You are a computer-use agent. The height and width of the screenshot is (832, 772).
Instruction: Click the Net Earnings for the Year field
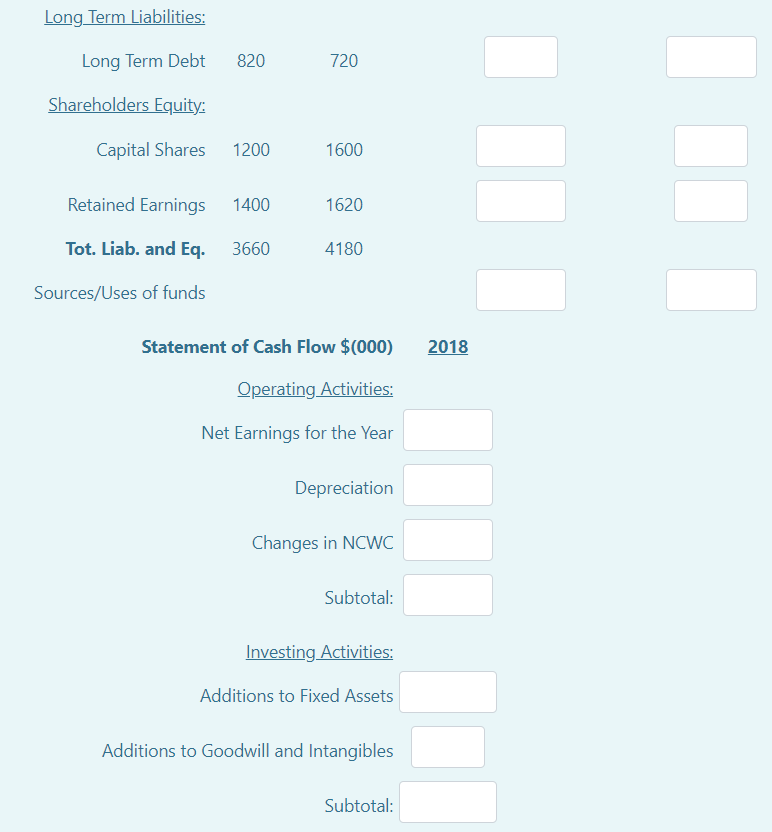coord(447,429)
